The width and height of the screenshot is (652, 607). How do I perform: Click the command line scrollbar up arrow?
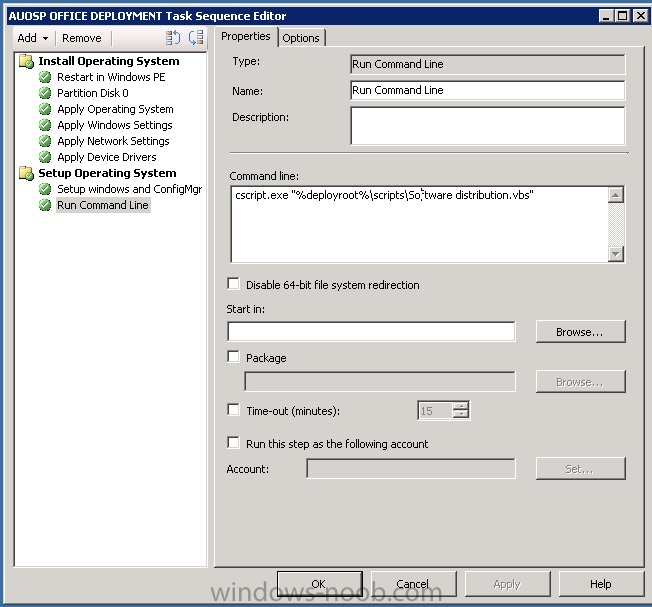616,195
